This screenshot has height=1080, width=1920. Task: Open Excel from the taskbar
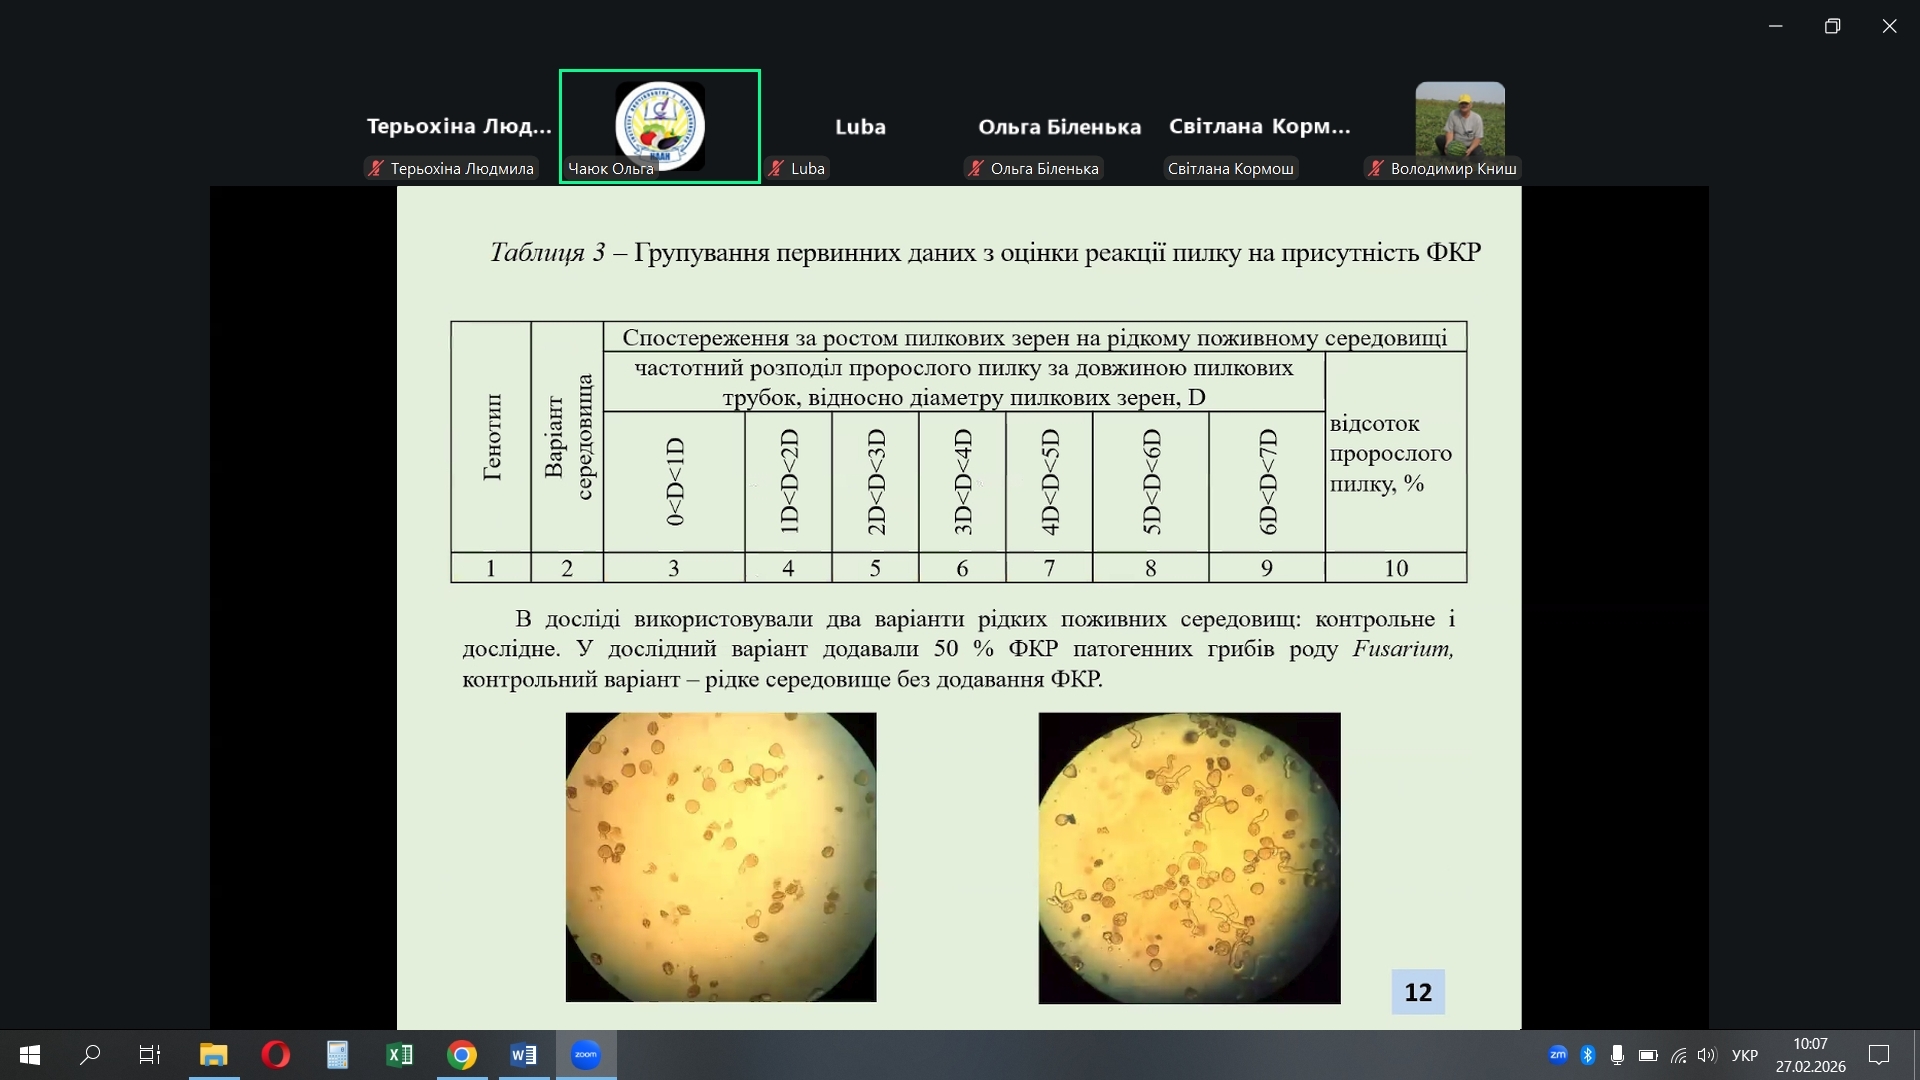point(399,1055)
